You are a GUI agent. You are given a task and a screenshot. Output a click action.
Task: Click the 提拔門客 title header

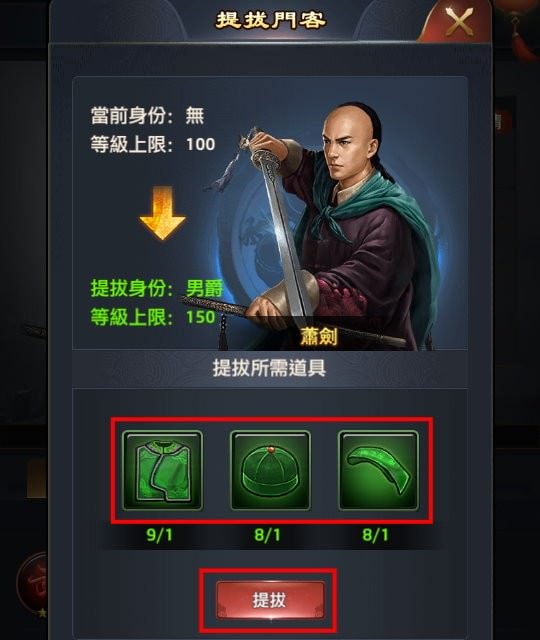coord(270,20)
